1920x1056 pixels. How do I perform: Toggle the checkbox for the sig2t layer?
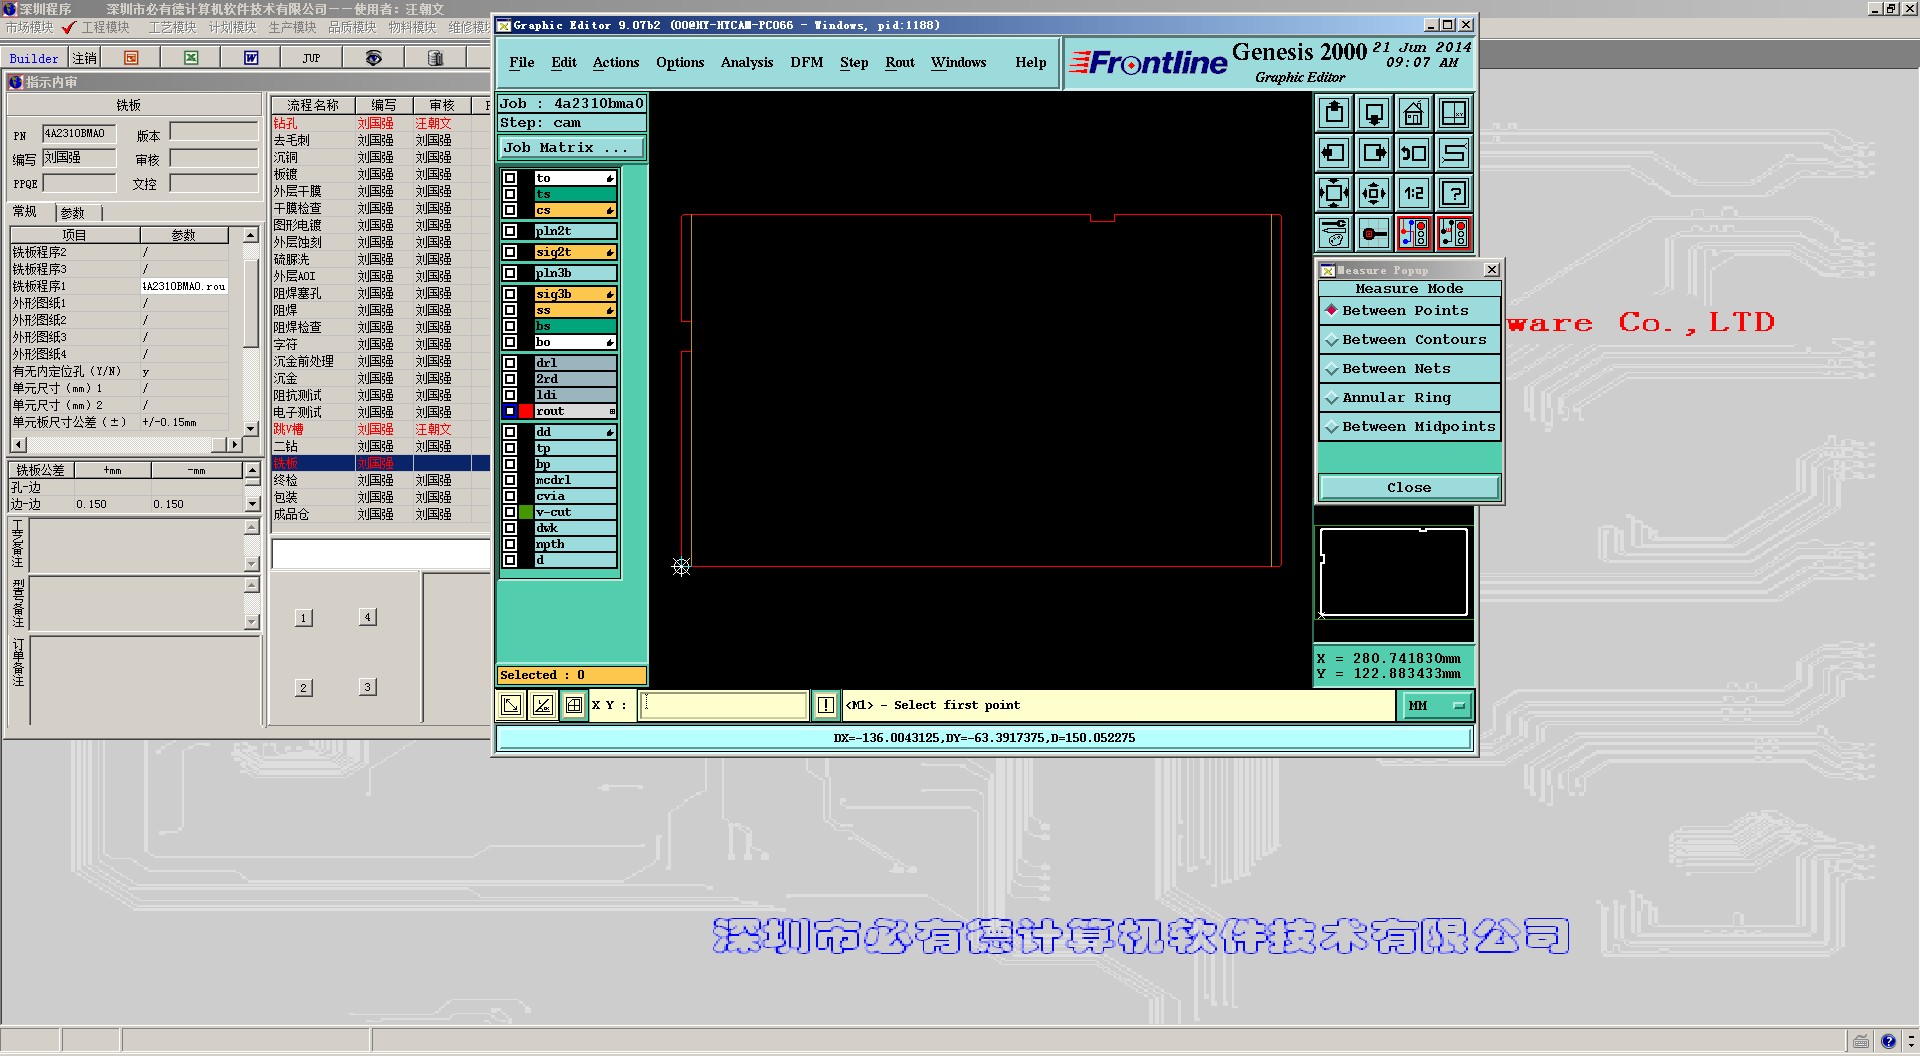tap(510, 252)
